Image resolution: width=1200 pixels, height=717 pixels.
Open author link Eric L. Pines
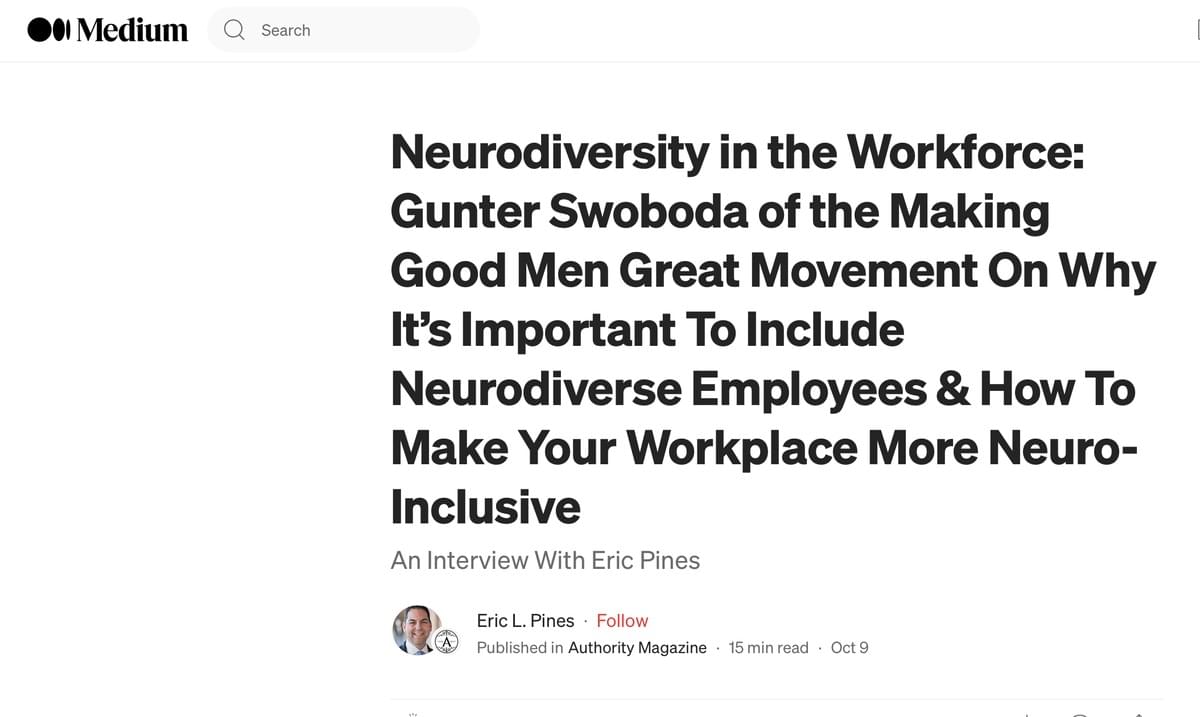pos(525,621)
